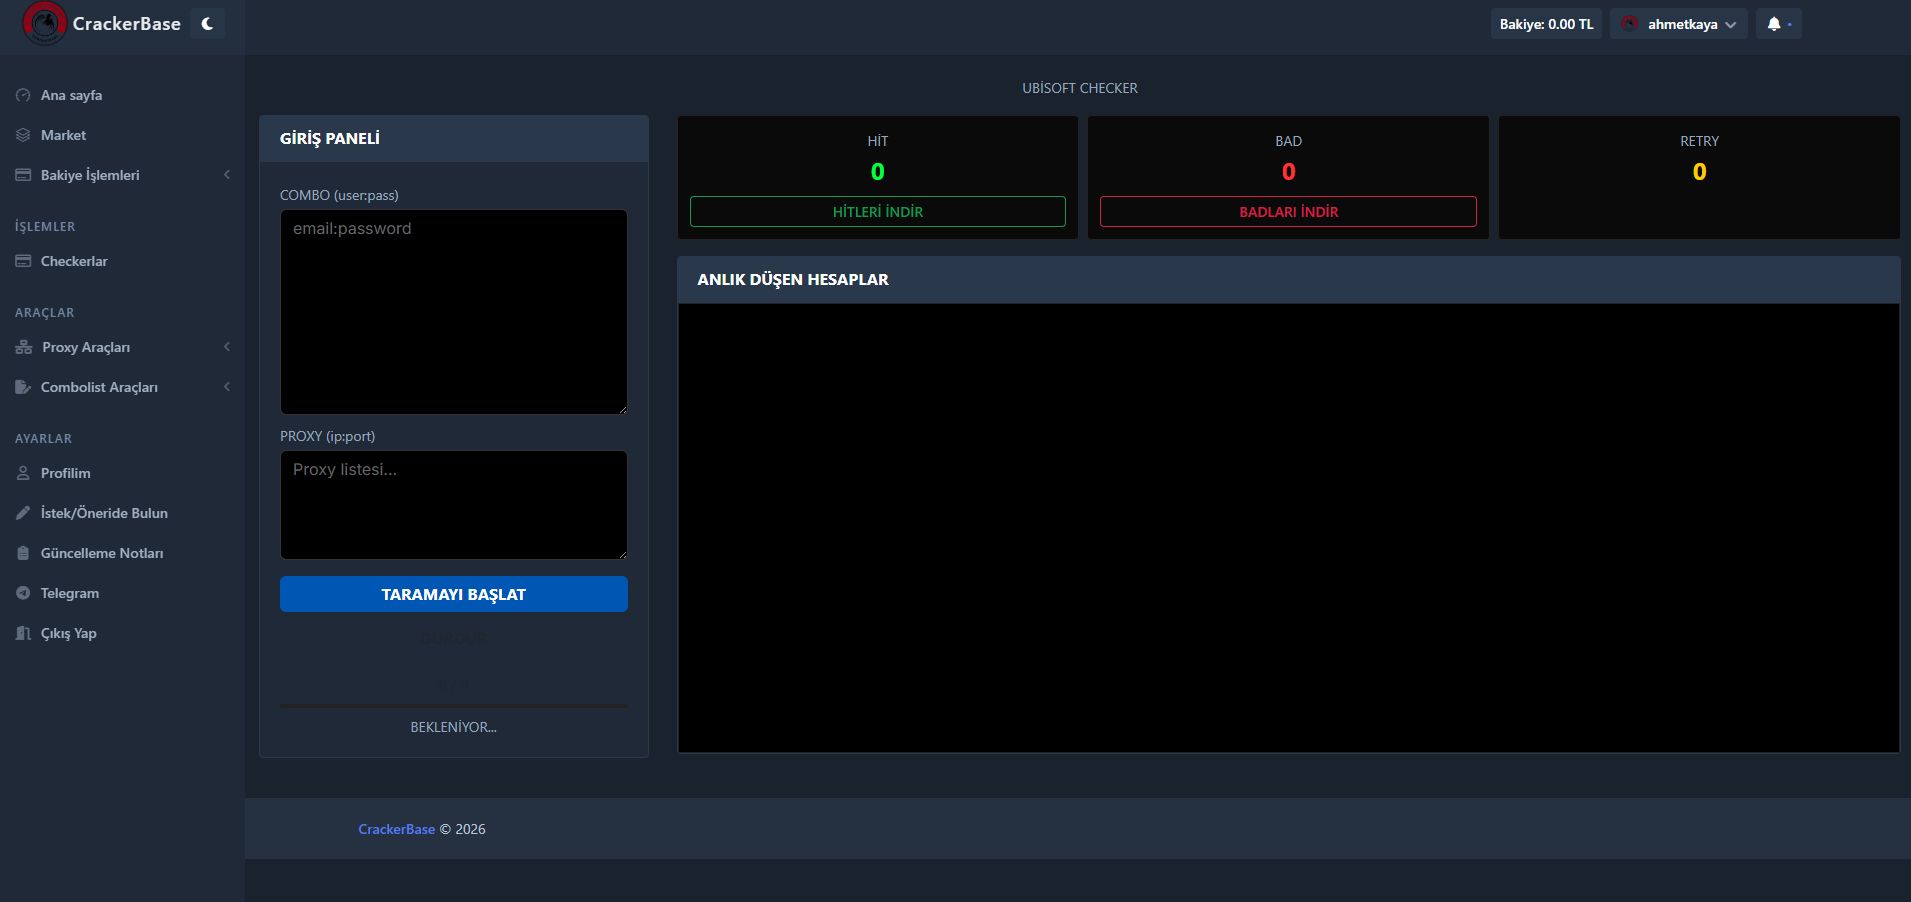Screen dimensions: 1911x902
Task: Toggle dark mode moon icon
Action: (x=207, y=24)
